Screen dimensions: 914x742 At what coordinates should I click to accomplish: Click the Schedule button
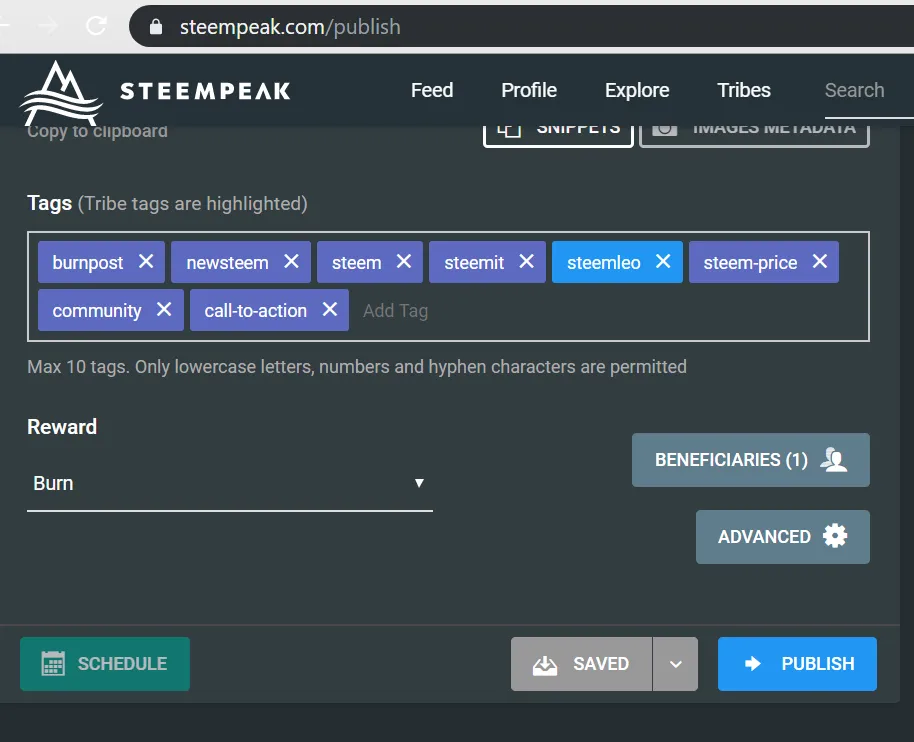tap(105, 664)
